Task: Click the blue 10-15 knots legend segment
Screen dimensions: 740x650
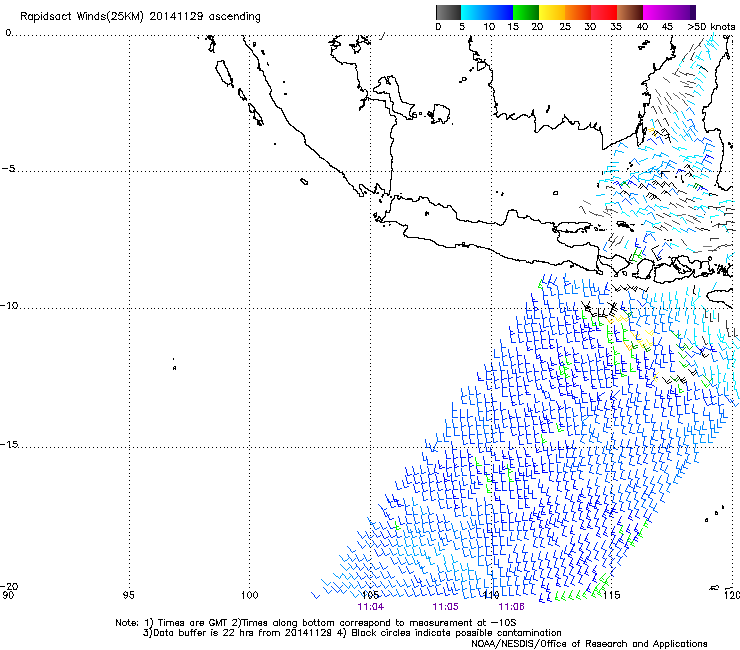Action: coord(500,12)
